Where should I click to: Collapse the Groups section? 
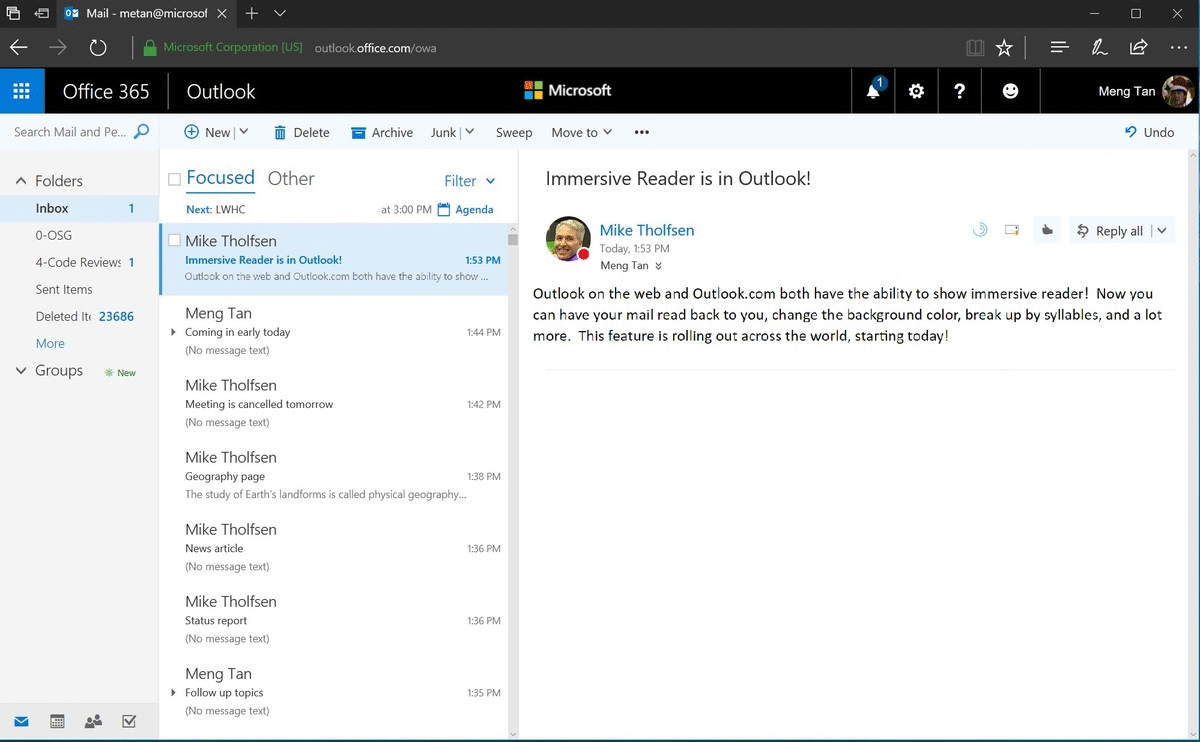point(19,370)
